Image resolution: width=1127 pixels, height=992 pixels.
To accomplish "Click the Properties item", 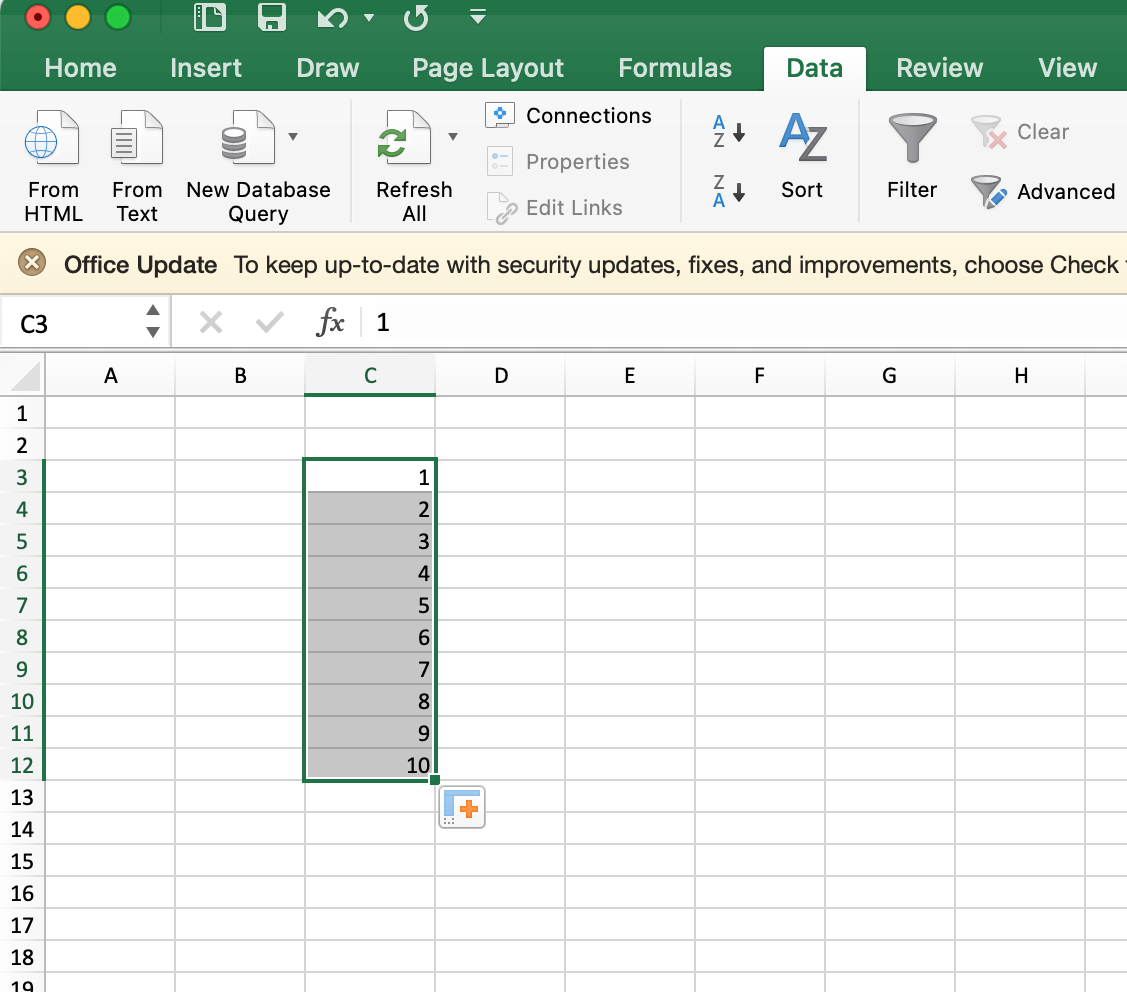I will tap(558, 162).
